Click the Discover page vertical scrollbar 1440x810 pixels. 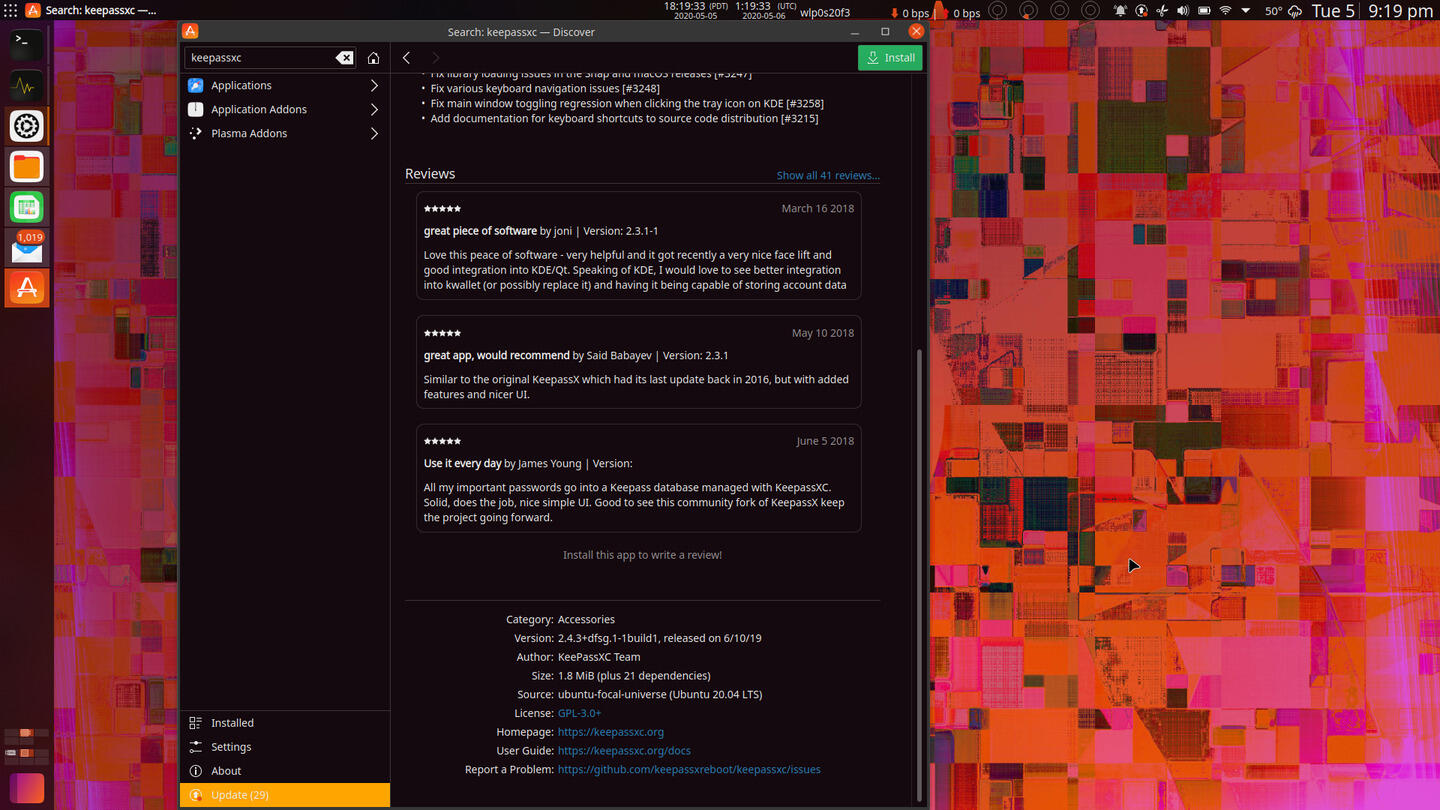(x=920, y=575)
